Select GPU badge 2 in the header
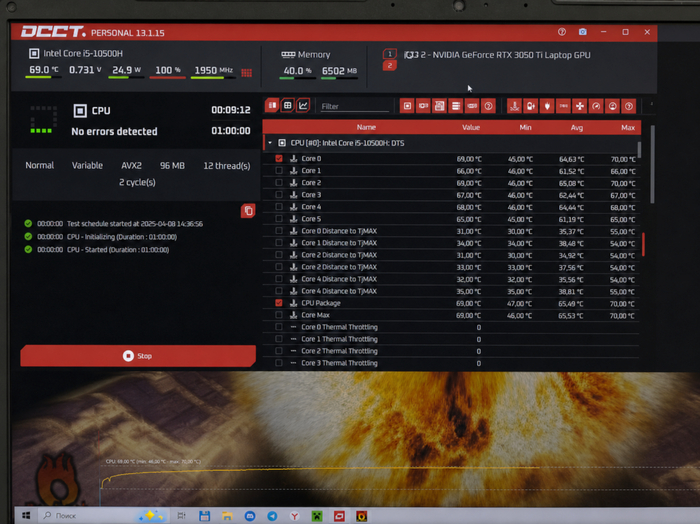The height and width of the screenshot is (524, 700). click(x=390, y=66)
